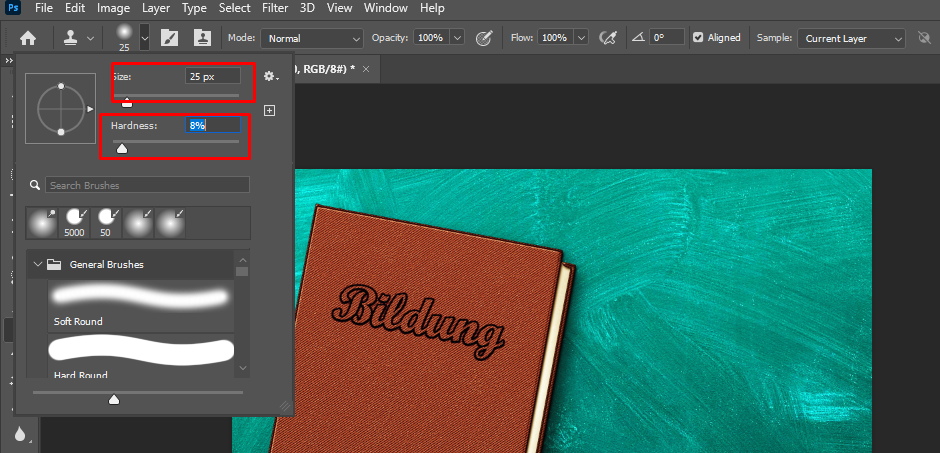Open the tool preset picker arrow beside stamp
This screenshot has height=453, width=940.
(91, 38)
